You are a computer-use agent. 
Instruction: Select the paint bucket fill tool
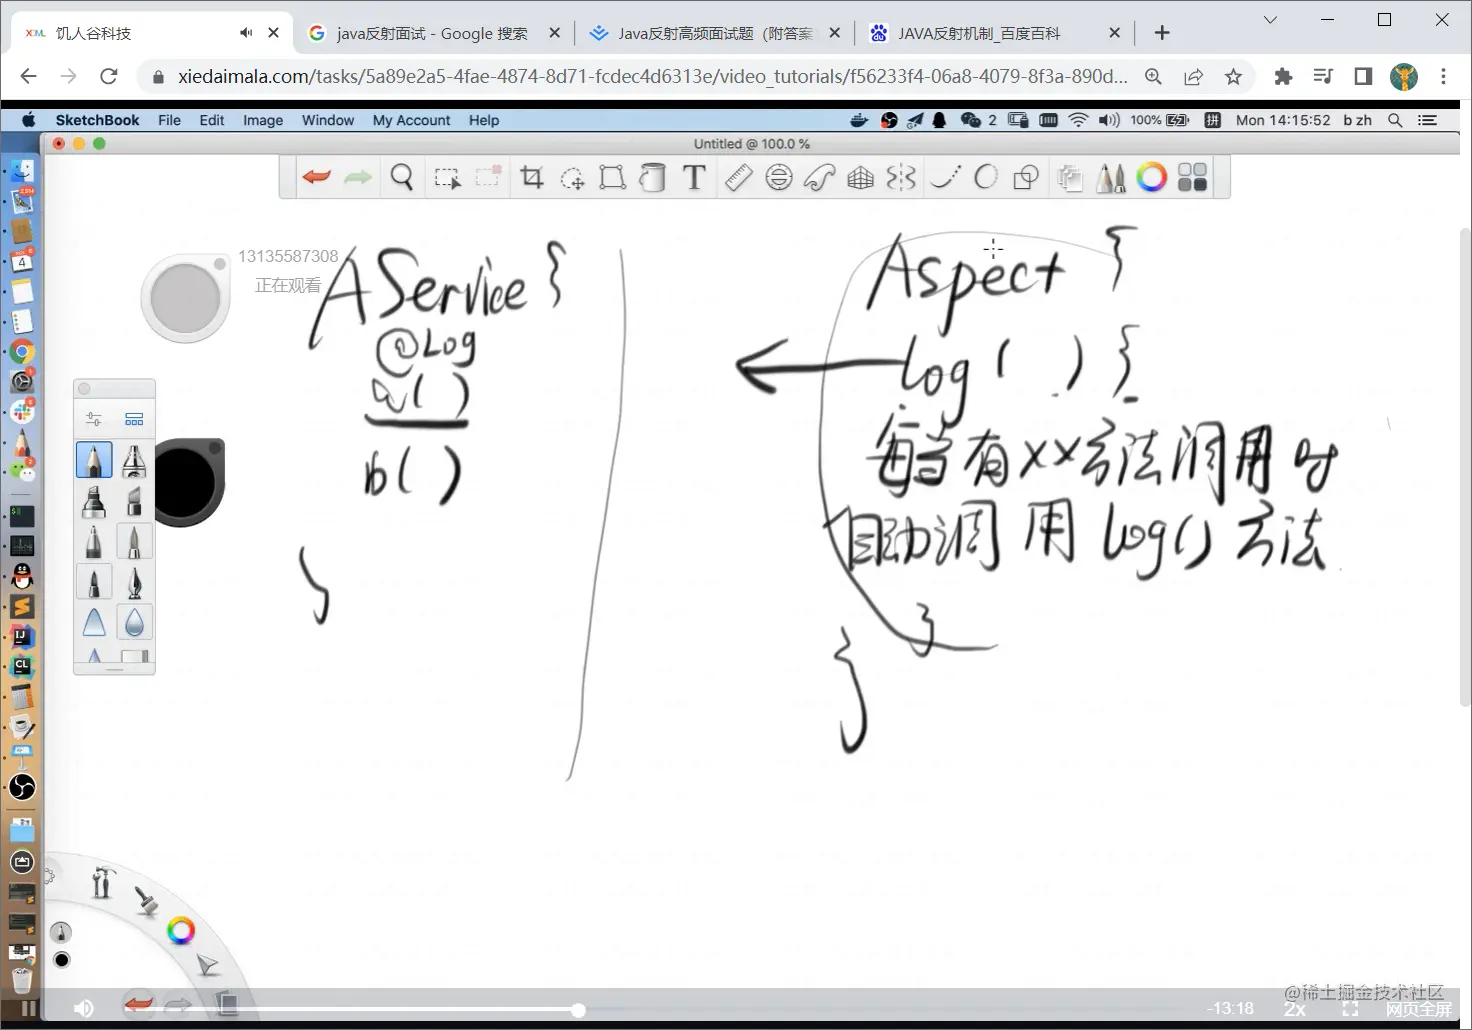(x=652, y=178)
